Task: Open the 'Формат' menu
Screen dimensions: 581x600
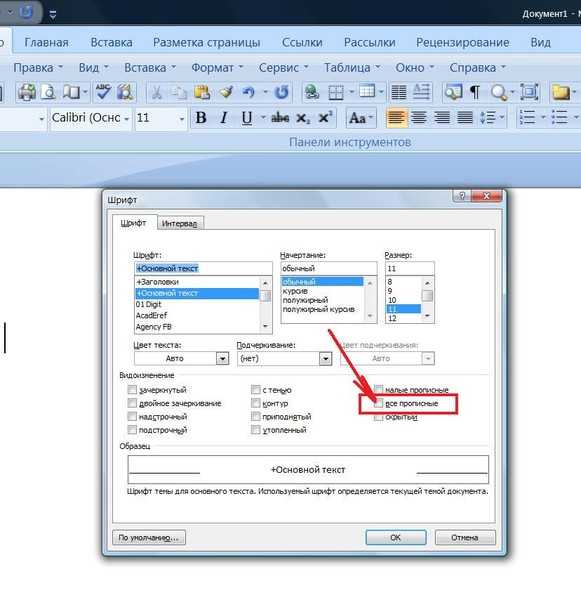Action: [217, 68]
